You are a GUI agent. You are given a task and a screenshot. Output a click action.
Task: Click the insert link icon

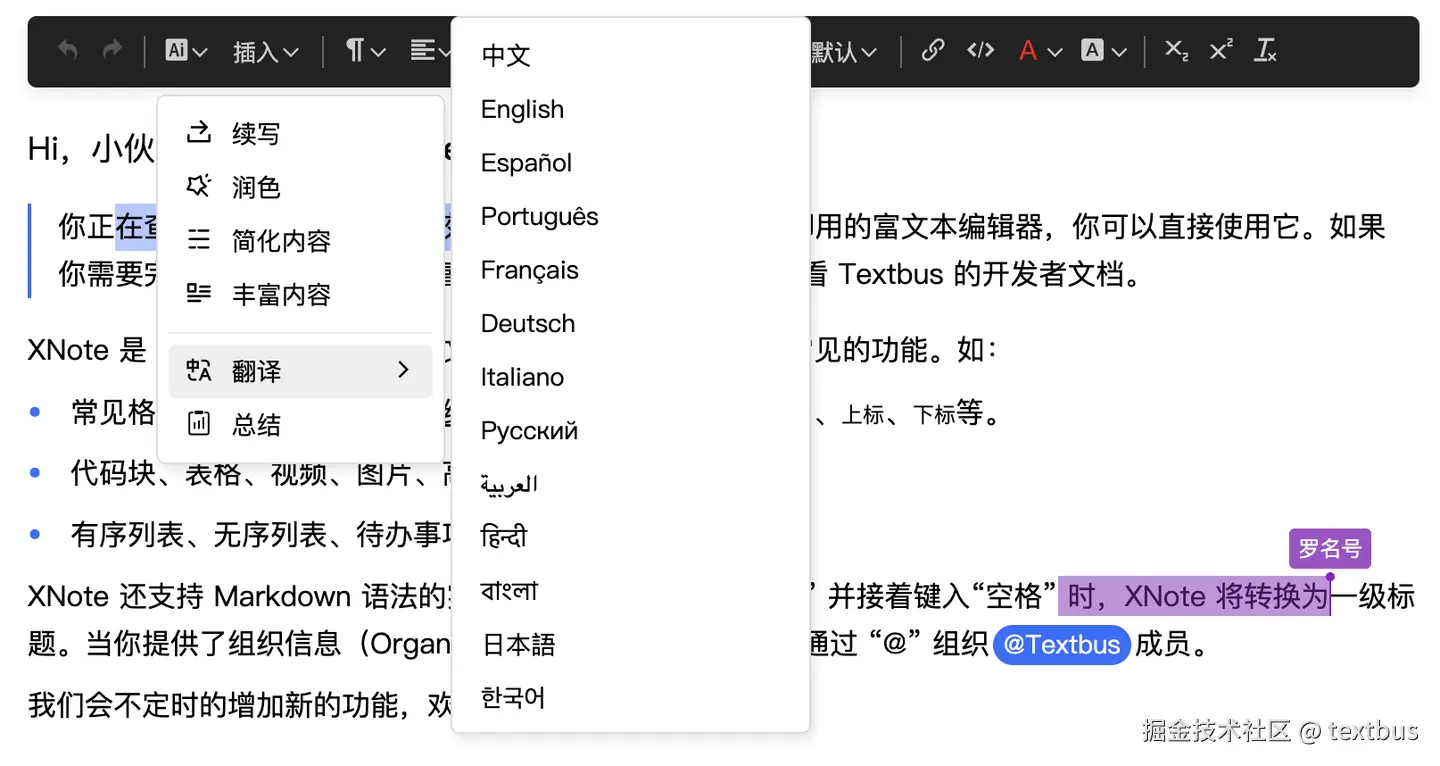(x=932, y=50)
